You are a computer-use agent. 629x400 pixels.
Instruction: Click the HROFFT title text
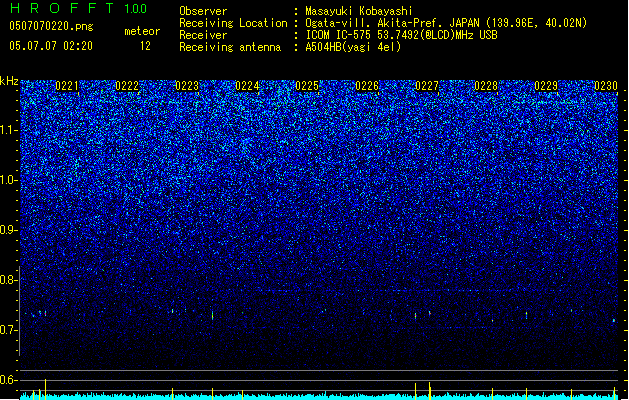coord(62,8)
